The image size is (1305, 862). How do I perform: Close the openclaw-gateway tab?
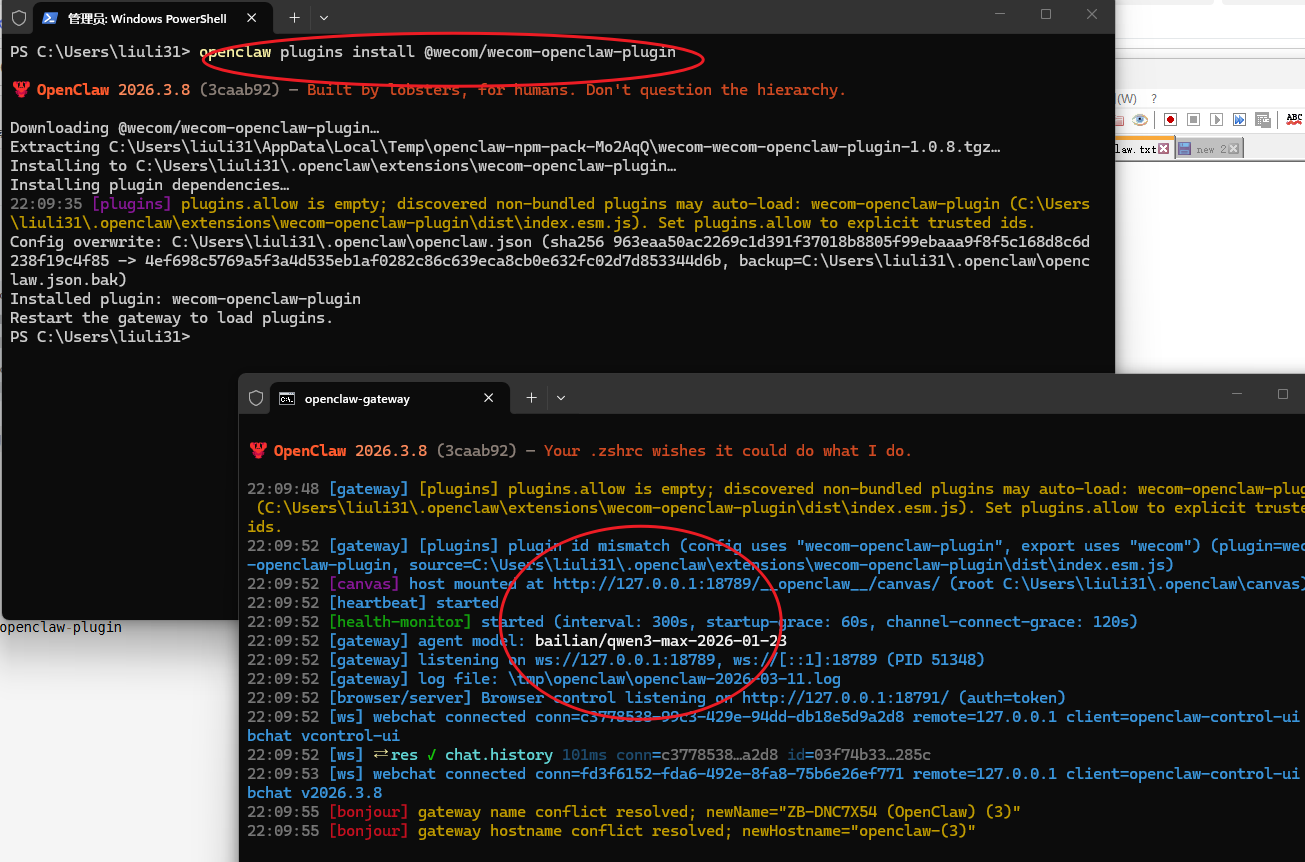click(x=489, y=398)
